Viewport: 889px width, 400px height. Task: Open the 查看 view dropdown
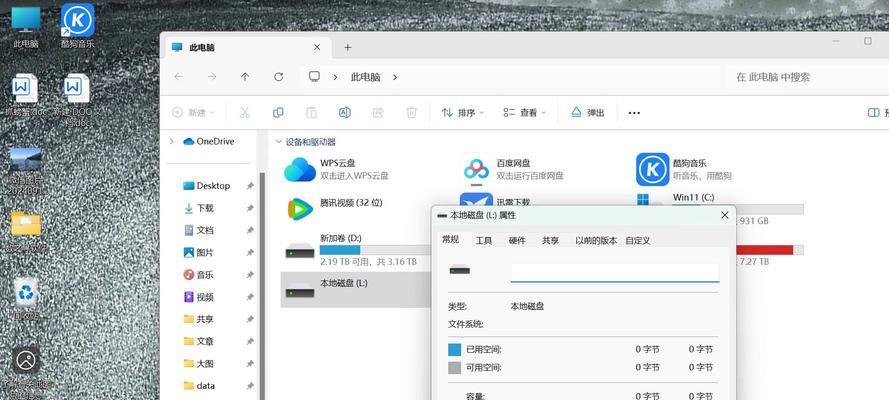(x=524, y=113)
